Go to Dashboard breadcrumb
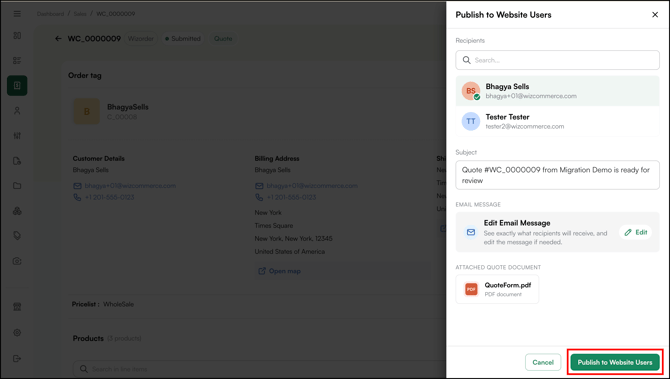Screen dimensions: 670x379 click(50, 14)
